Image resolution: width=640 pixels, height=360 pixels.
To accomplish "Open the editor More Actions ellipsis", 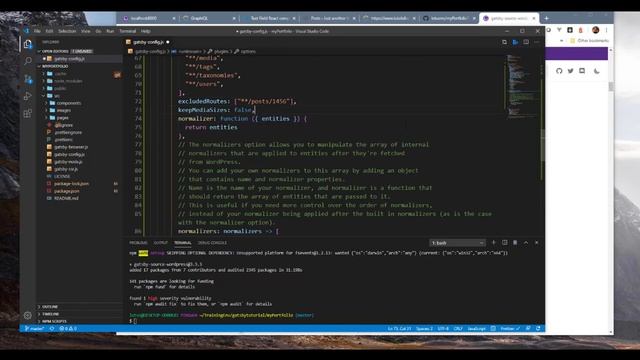I will pos(537,42).
